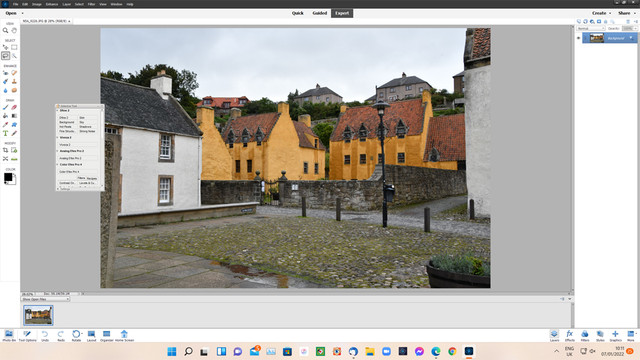Collapse the Viveza 2 section in Selective Tool
640x360 pixels.
pyautogui.click(x=58, y=138)
